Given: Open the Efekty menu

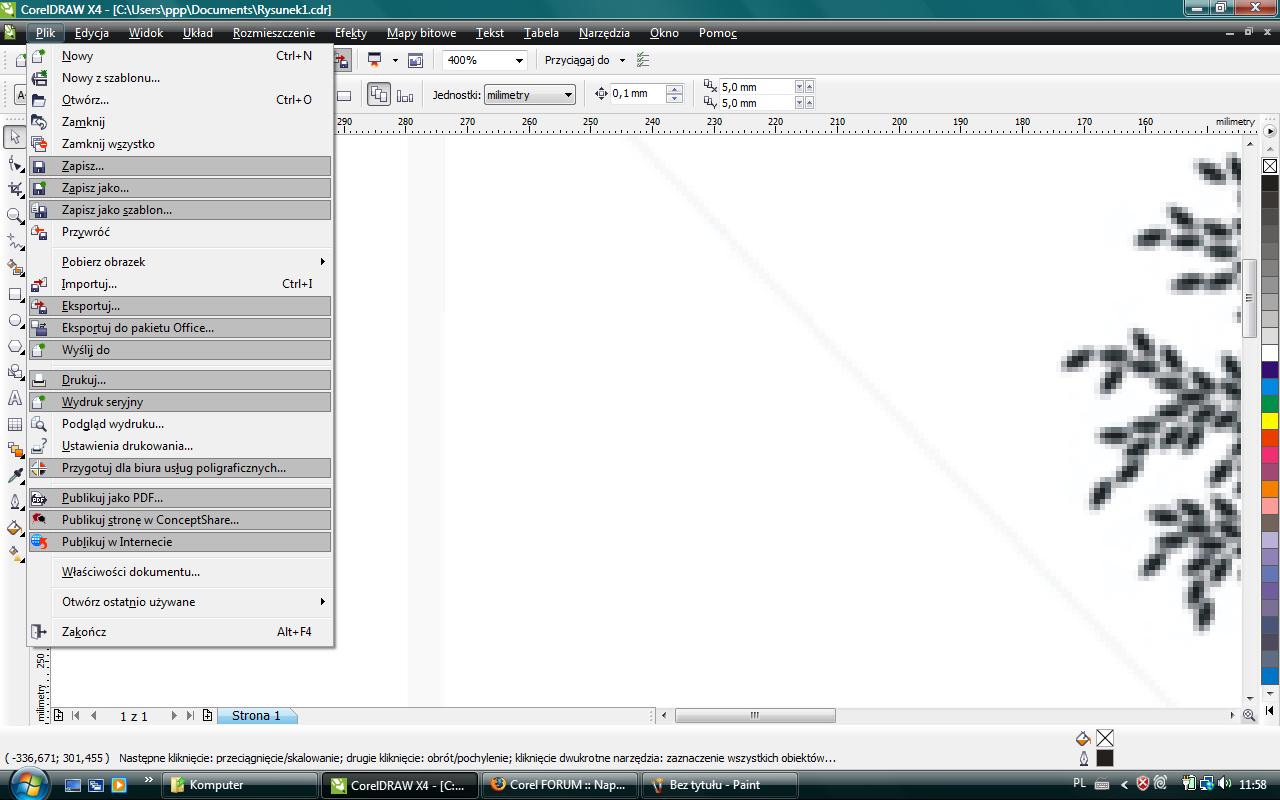Looking at the screenshot, I should (x=350, y=33).
